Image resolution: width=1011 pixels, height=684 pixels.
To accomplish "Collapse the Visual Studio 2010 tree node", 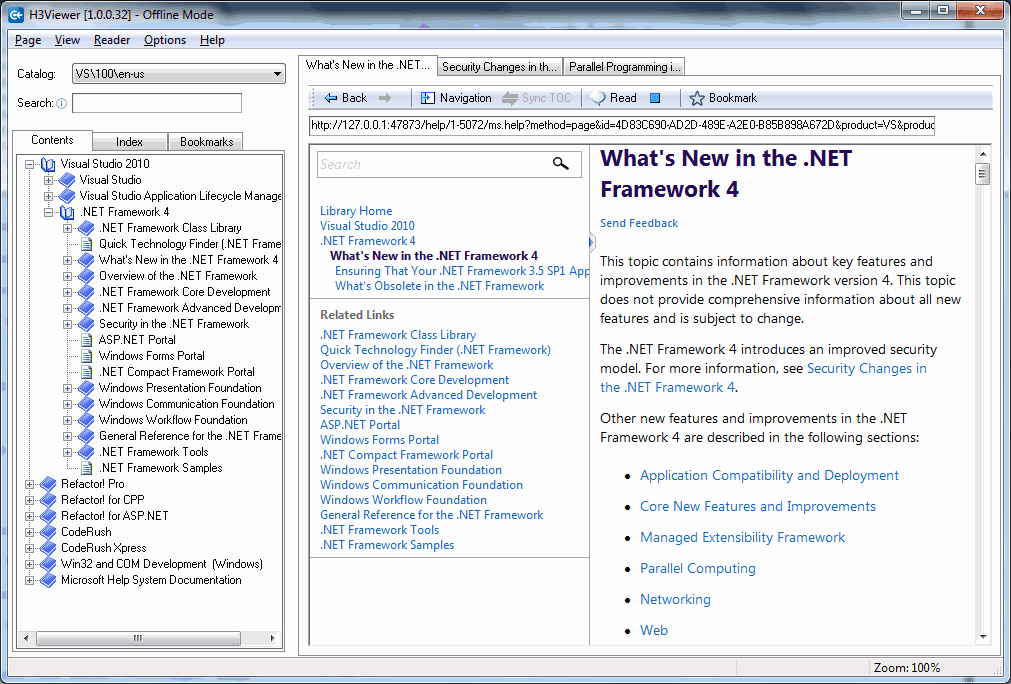I will tap(30, 164).
